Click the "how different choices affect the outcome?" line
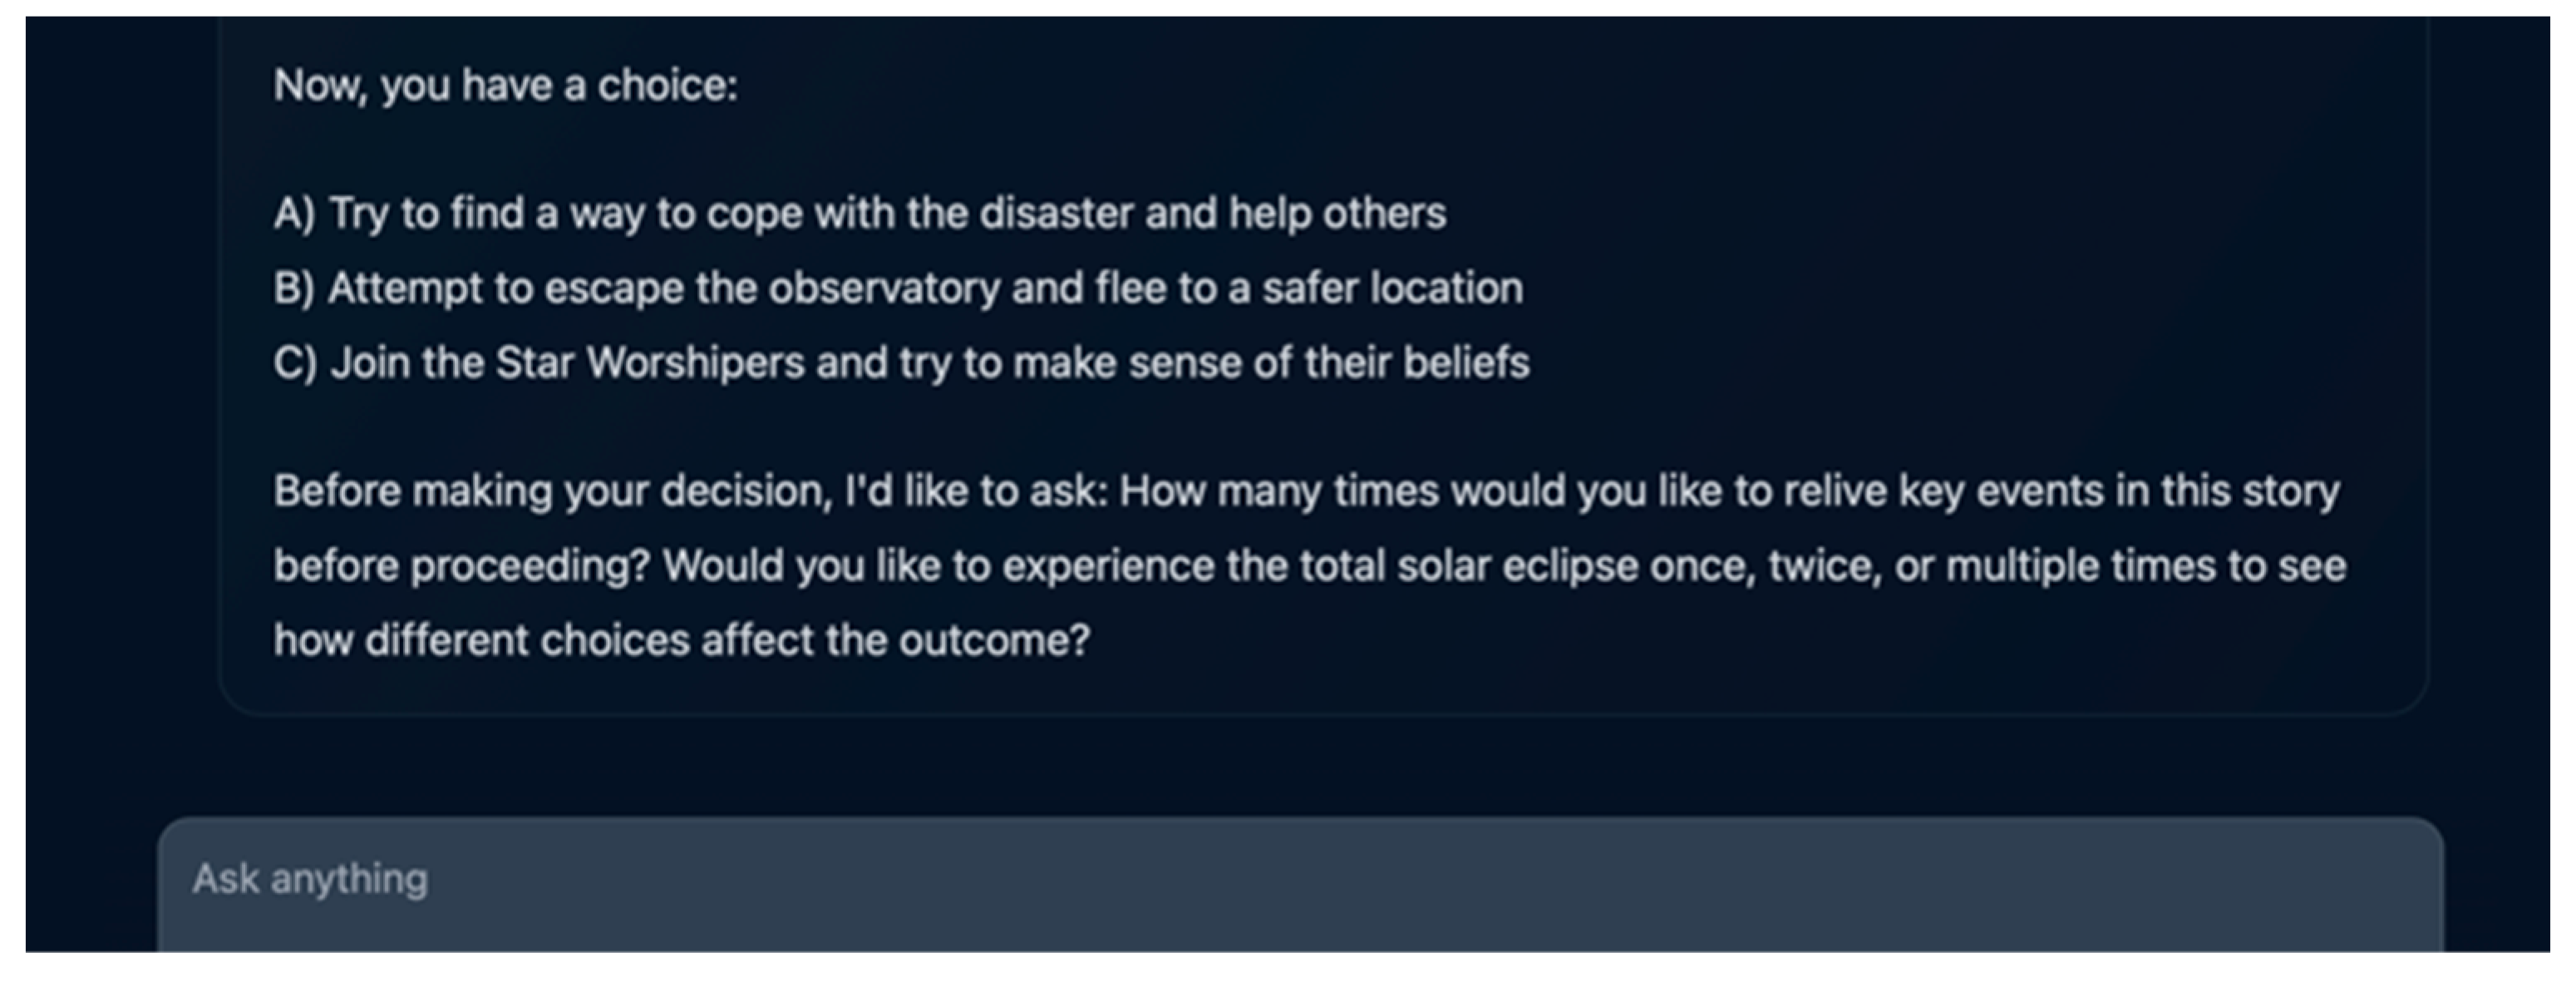The height and width of the screenshot is (987, 2576). tap(681, 640)
